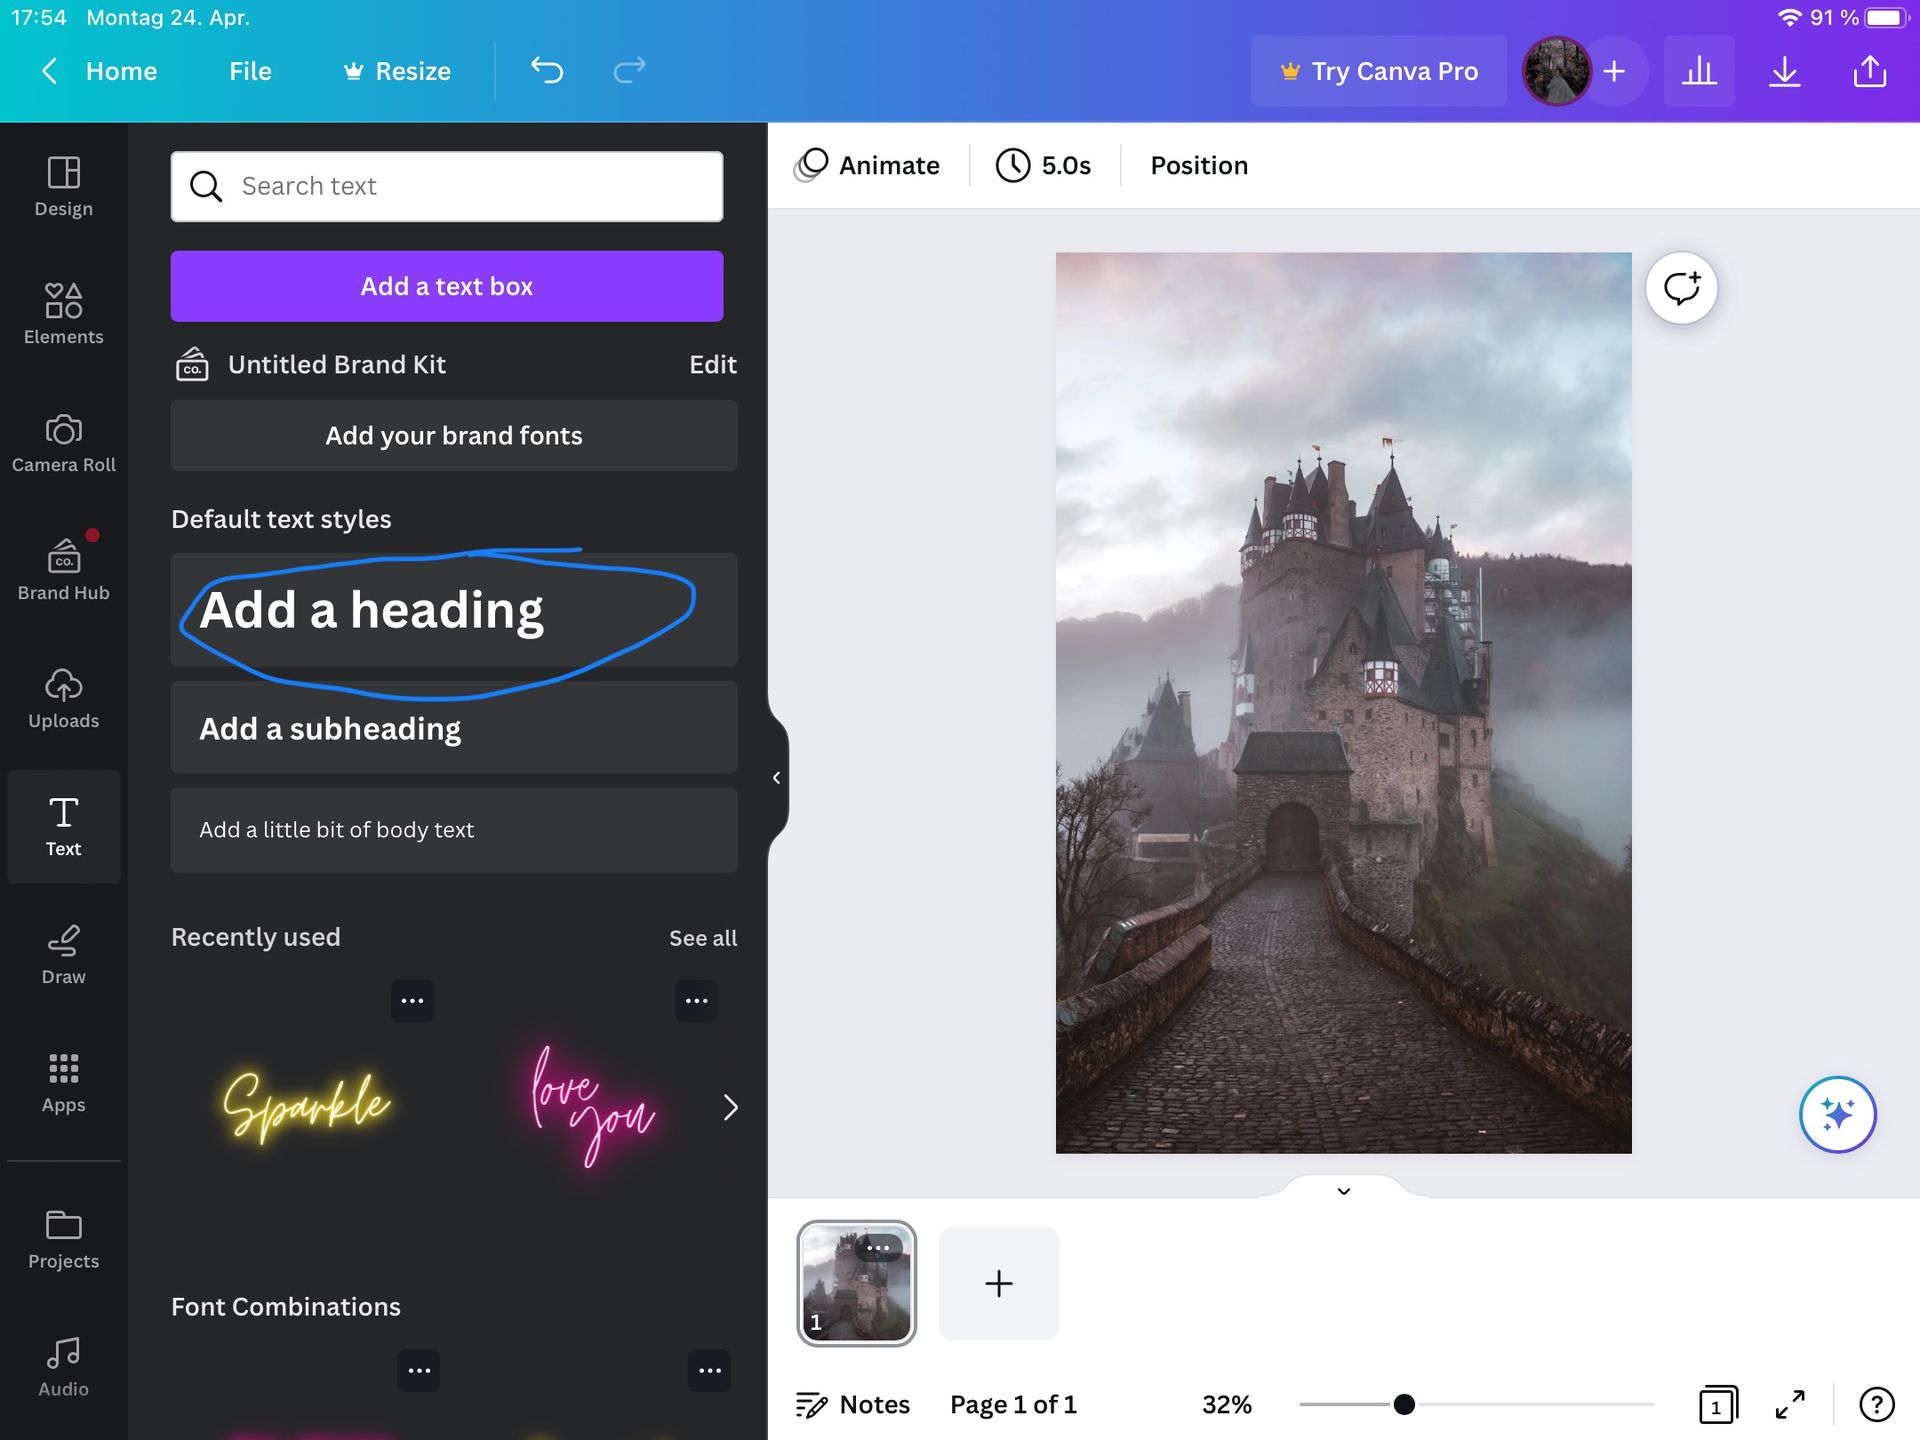Select the love you neon text style
Viewport: 1920px width, 1440px height.
[x=592, y=1106]
